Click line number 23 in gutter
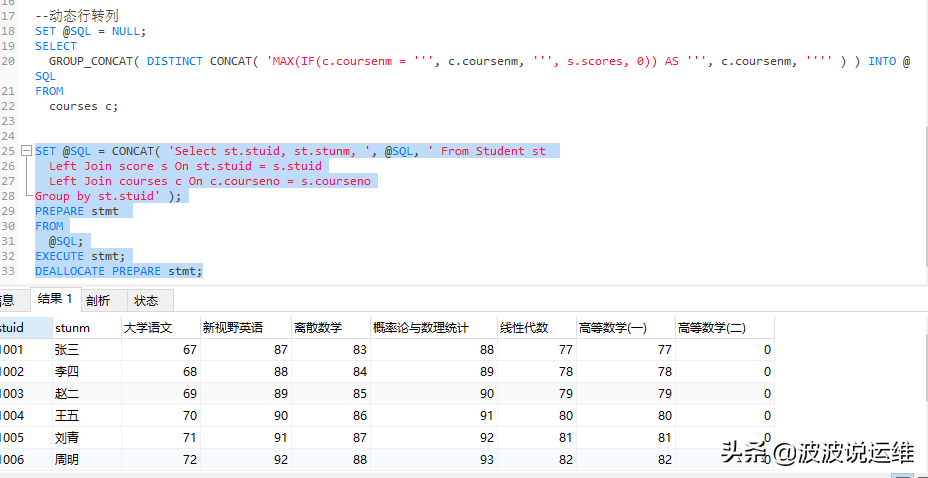Image resolution: width=928 pixels, height=478 pixels. [x=8, y=121]
